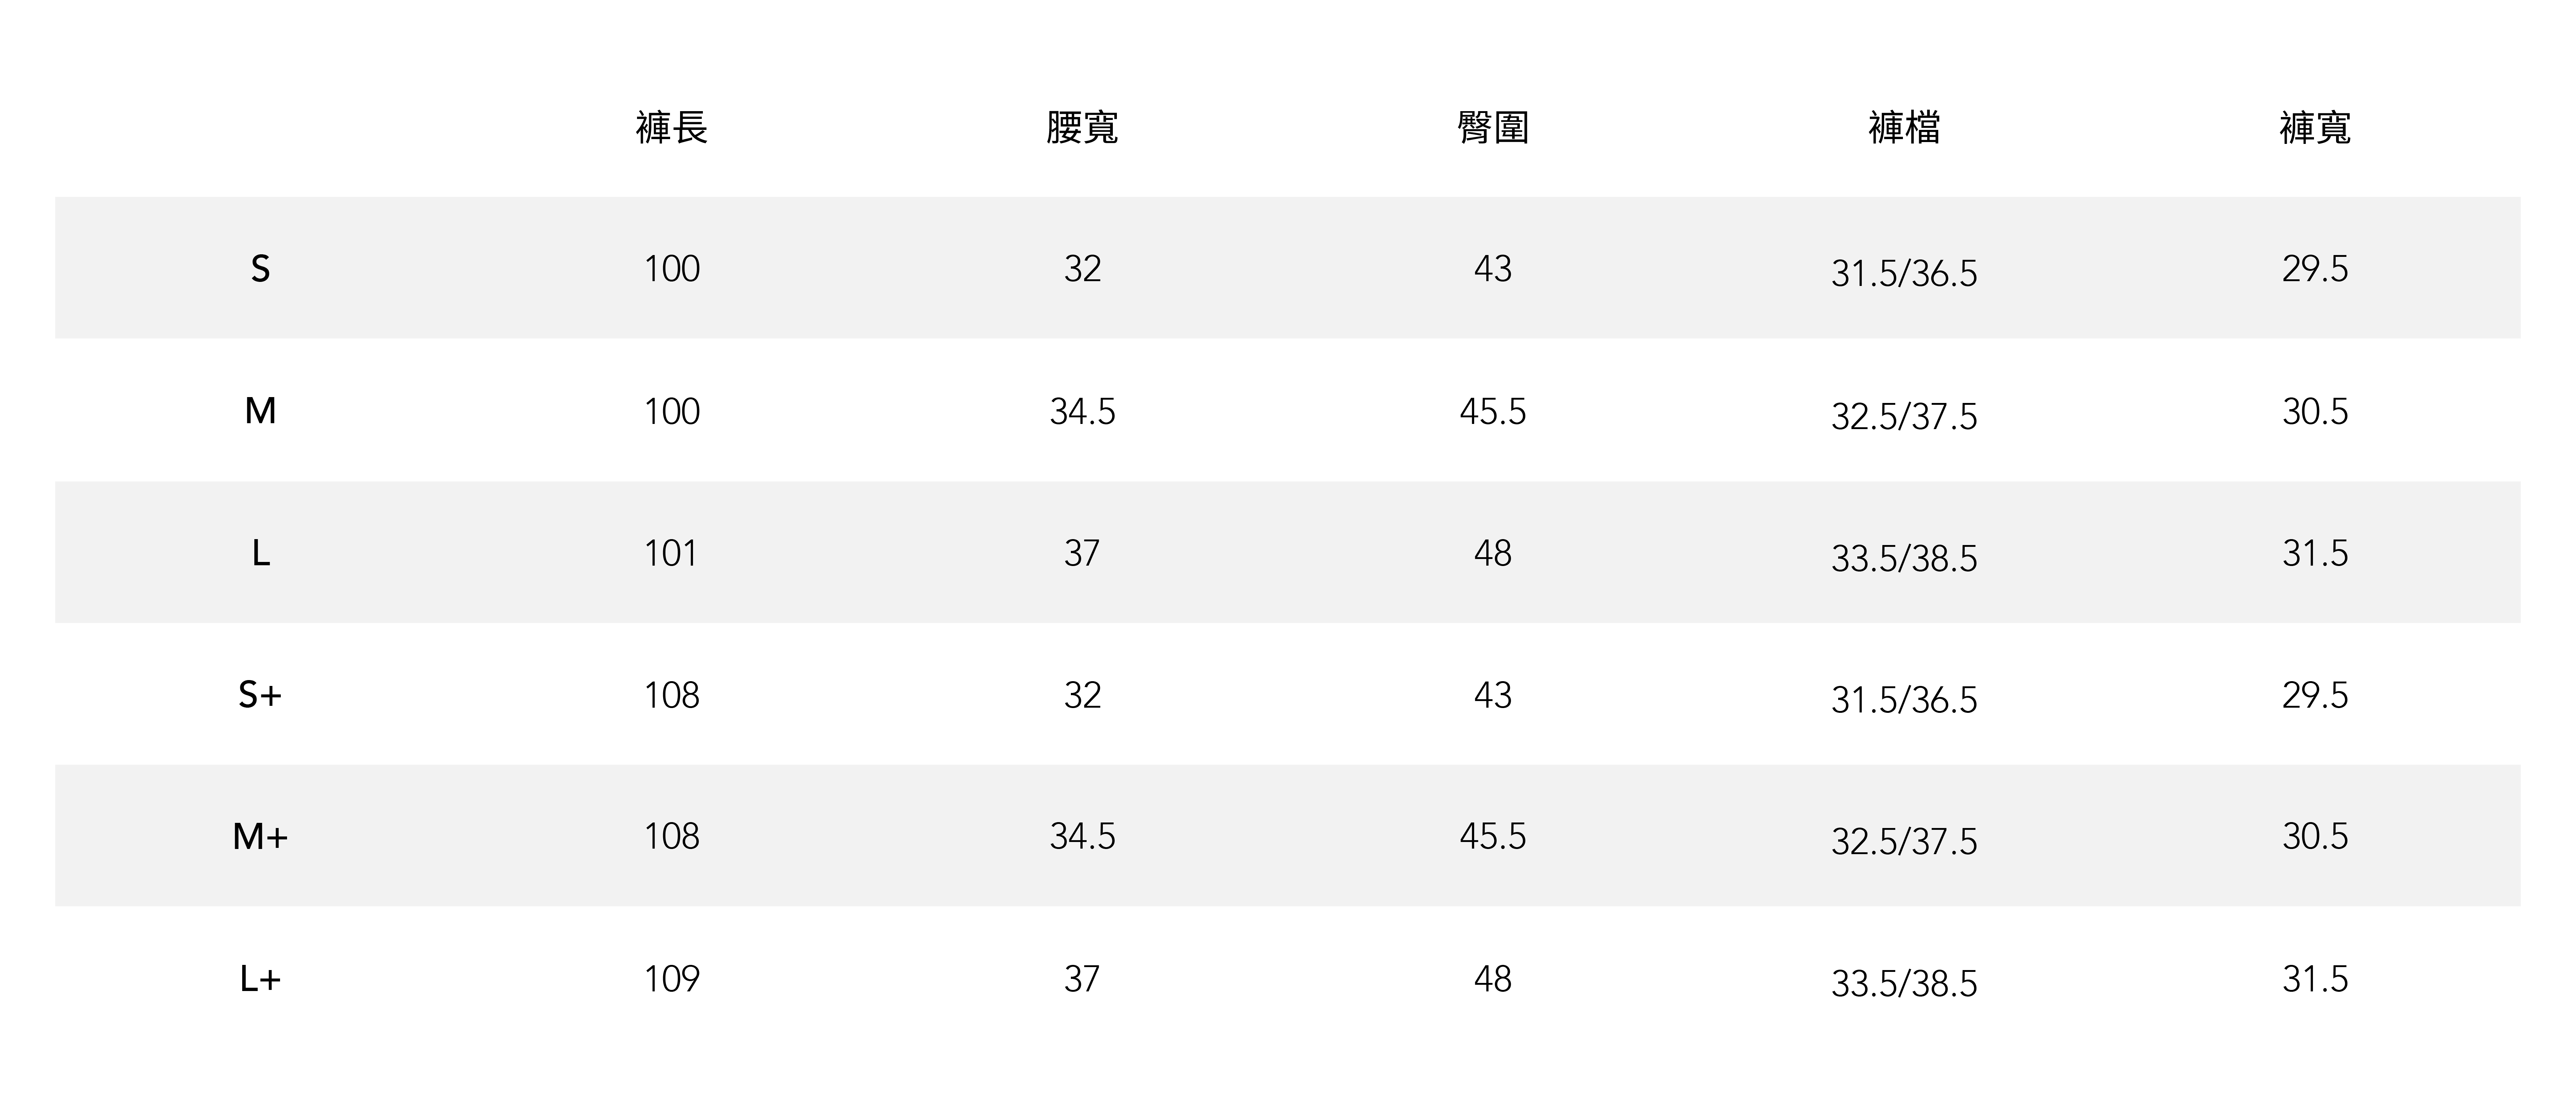Select the 褲寬 value 29.5 for S+
Viewport: 2576px width, 1104px height.
coord(2315,695)
